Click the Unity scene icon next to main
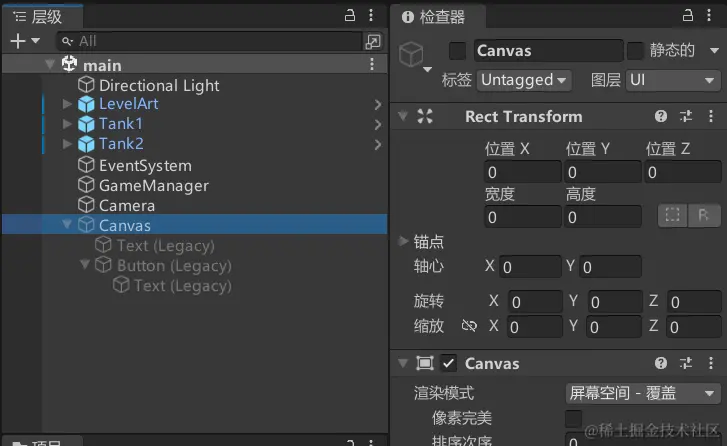 (70, 64)
